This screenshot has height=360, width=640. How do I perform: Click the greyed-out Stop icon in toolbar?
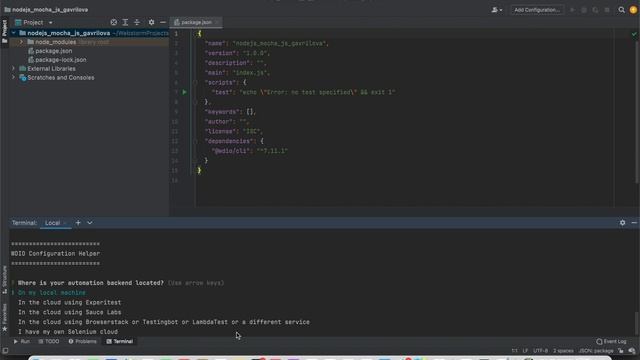tap(607, 10)
